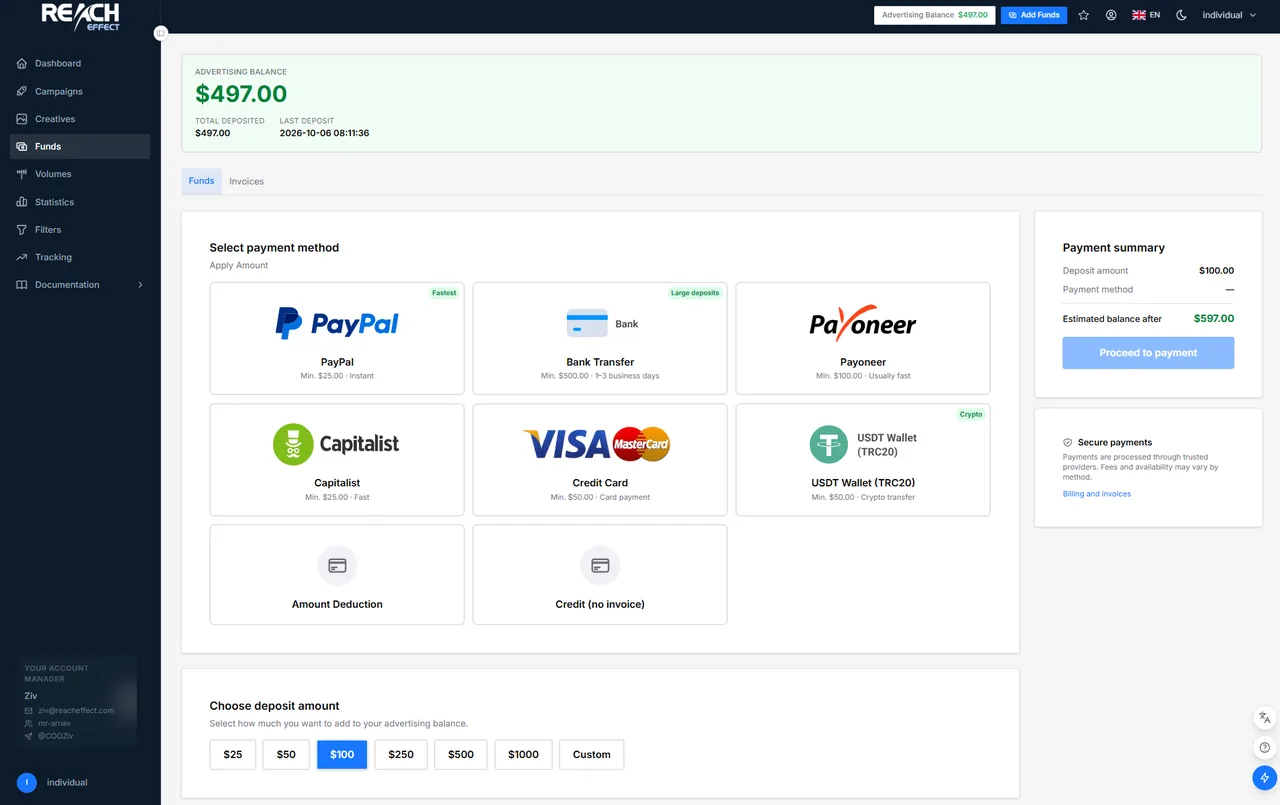The height and width of the screenshot is (805, 1280).
Task: Open the user profile icon in header
Action: (1111, 15)
